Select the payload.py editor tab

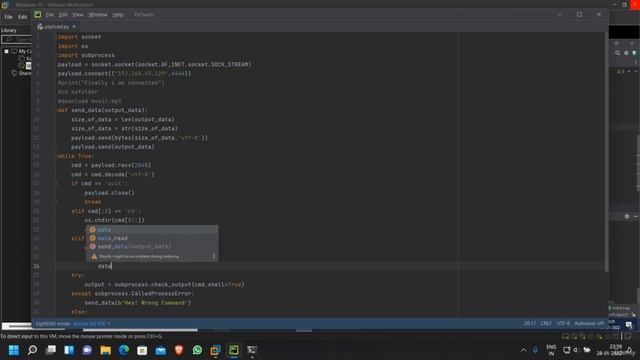point(56,27)
